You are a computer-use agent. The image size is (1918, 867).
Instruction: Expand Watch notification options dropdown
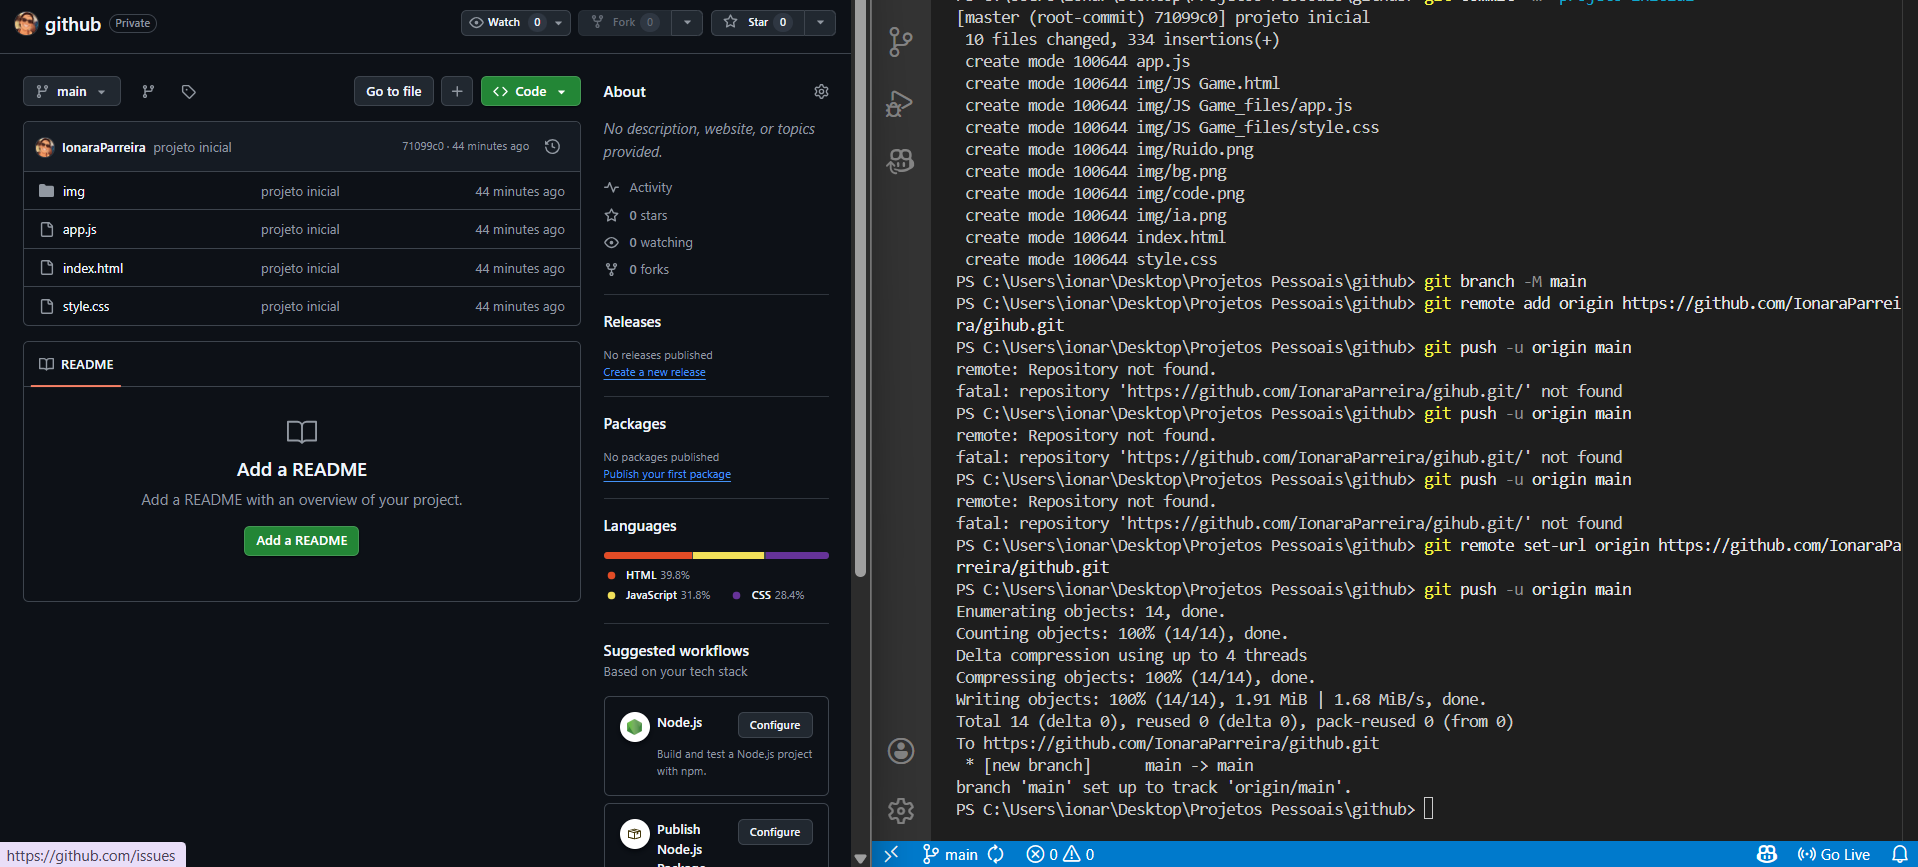pos(559,22)
